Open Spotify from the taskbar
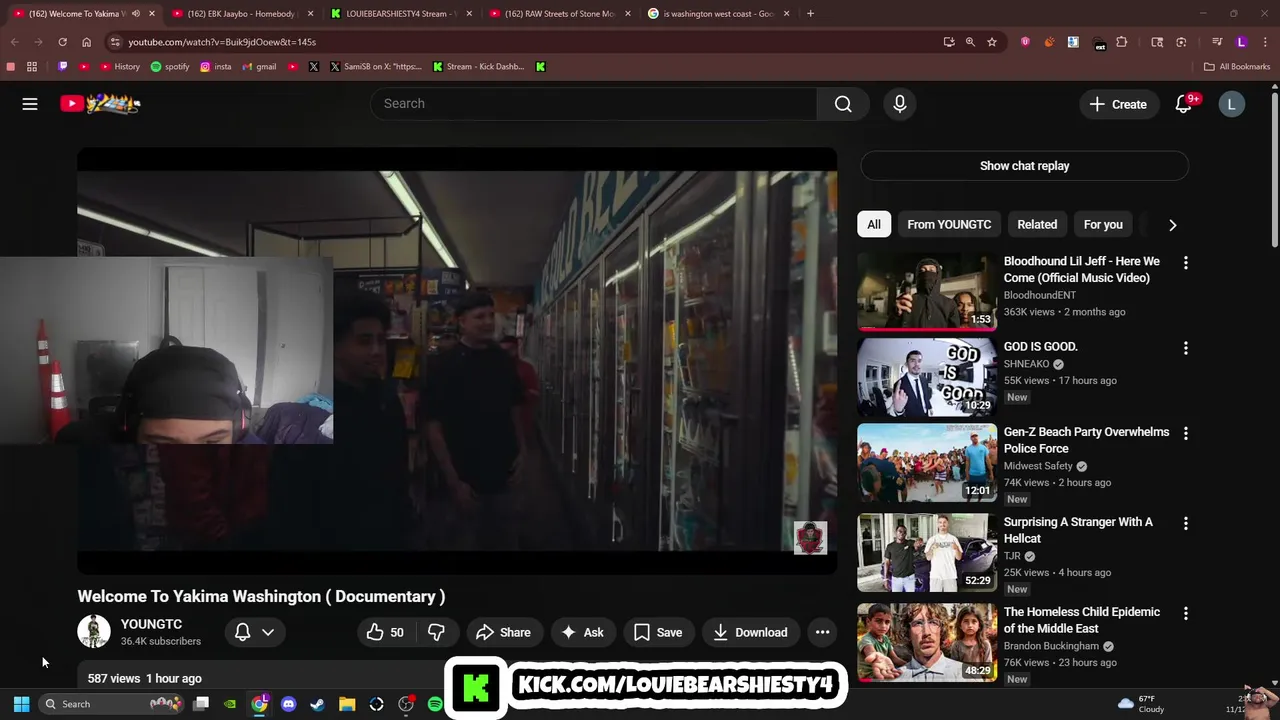Image resolution: width=1280 pixels, height=720 pixels. pos(435,704)
